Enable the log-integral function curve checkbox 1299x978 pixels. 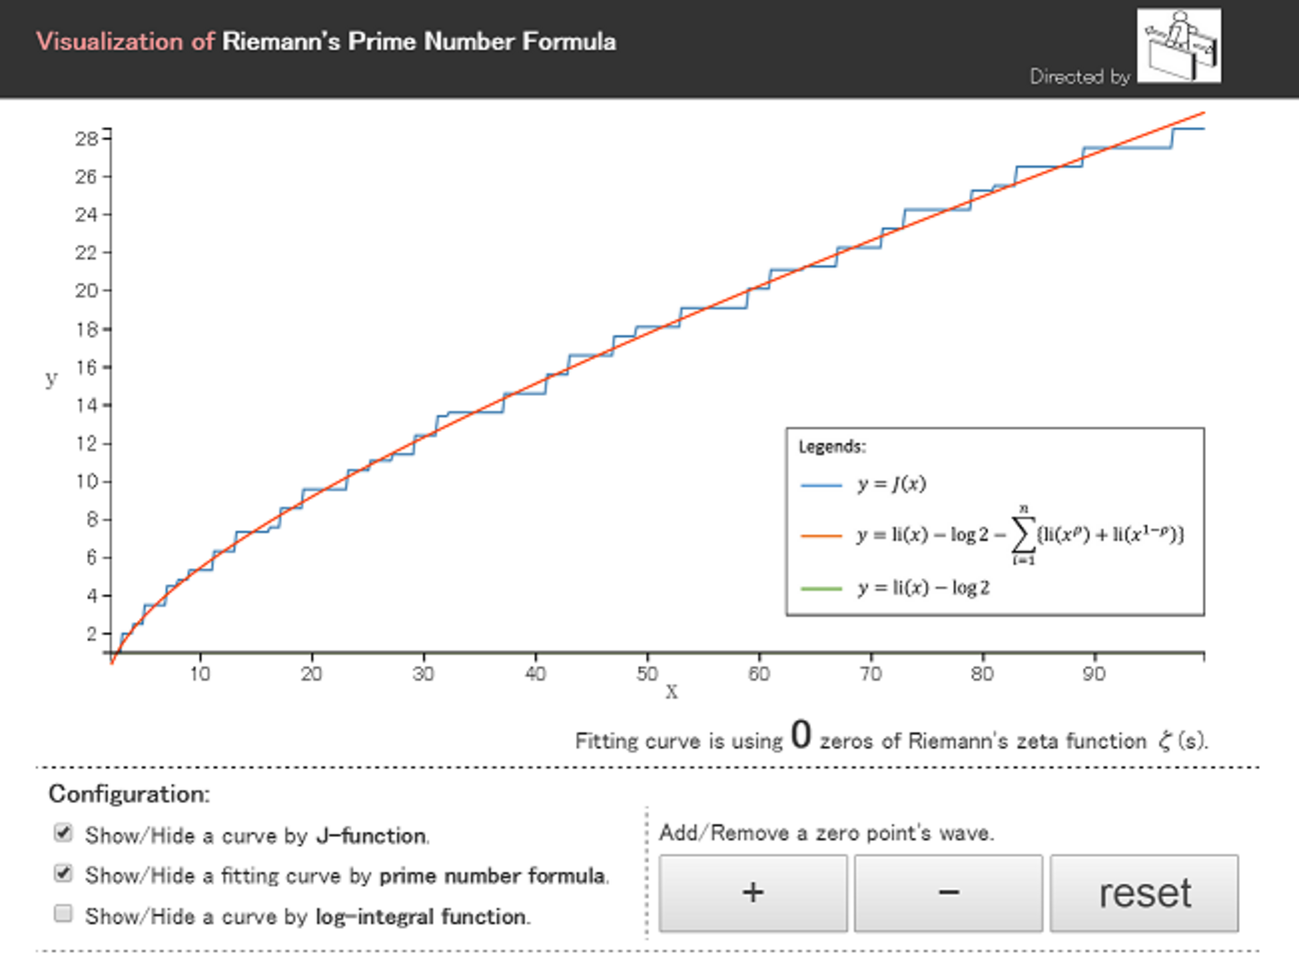[64, 914]
